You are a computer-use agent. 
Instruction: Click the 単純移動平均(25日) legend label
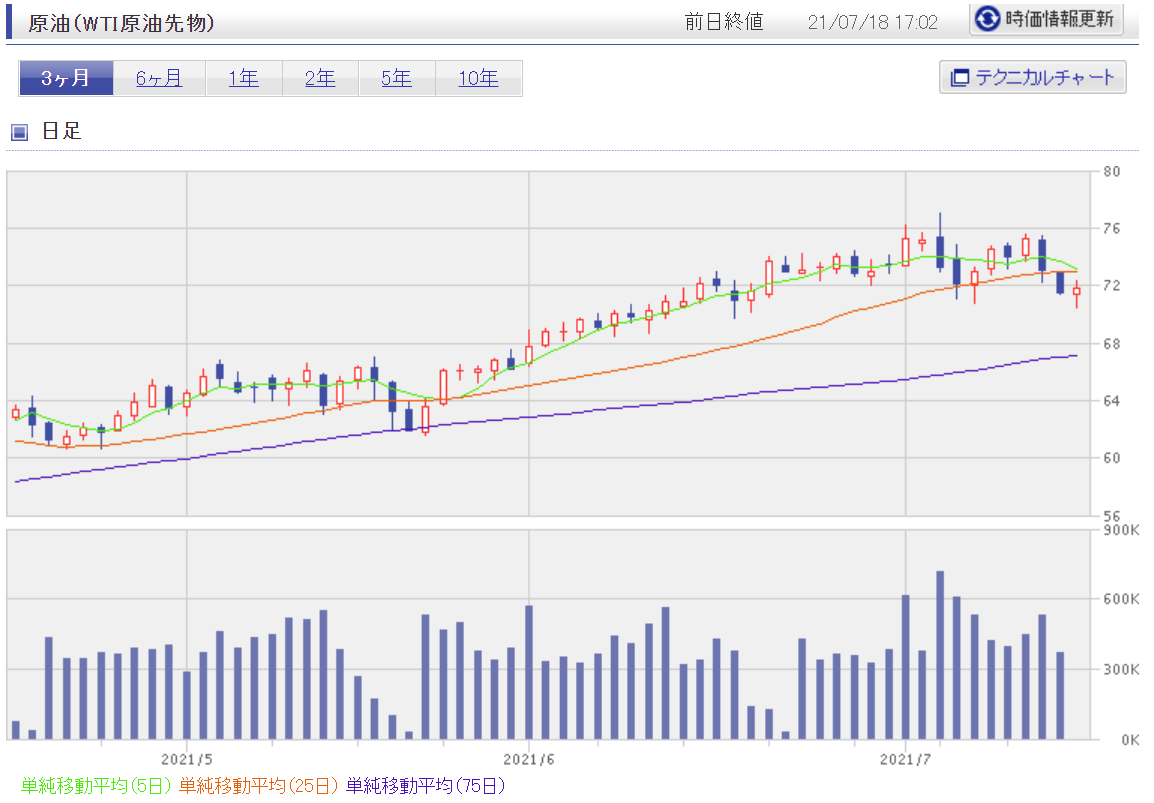click(x=258, y=785)
